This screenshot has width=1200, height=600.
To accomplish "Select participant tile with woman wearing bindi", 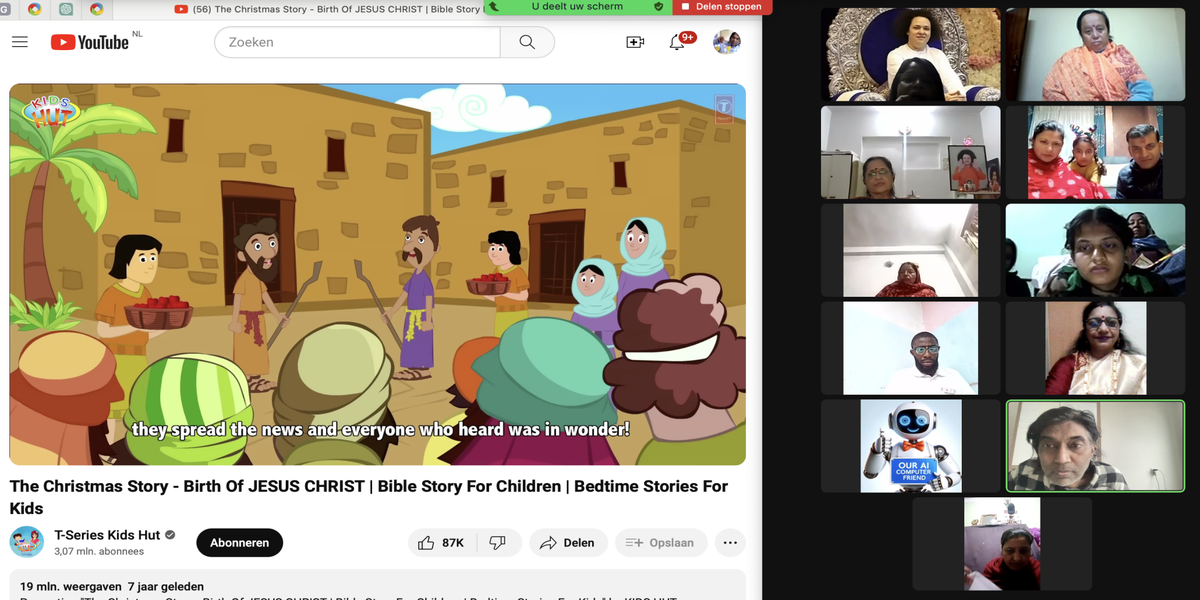I will click(x=1095, y=348).
